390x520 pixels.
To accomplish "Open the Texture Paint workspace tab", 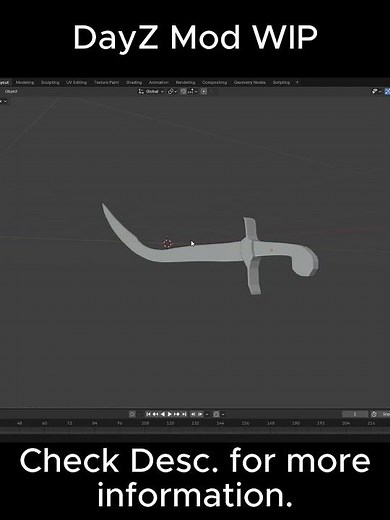I will tap(106, 82).
